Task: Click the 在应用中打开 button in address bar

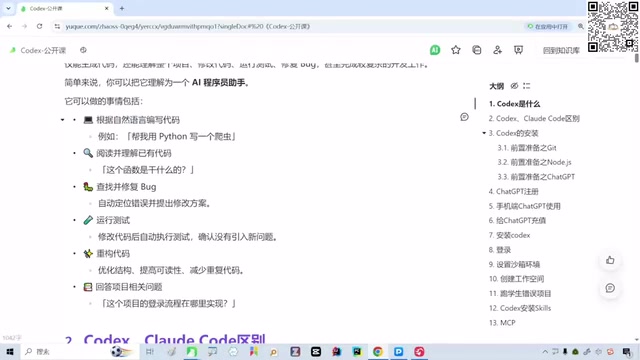Action: coord(548,27)
